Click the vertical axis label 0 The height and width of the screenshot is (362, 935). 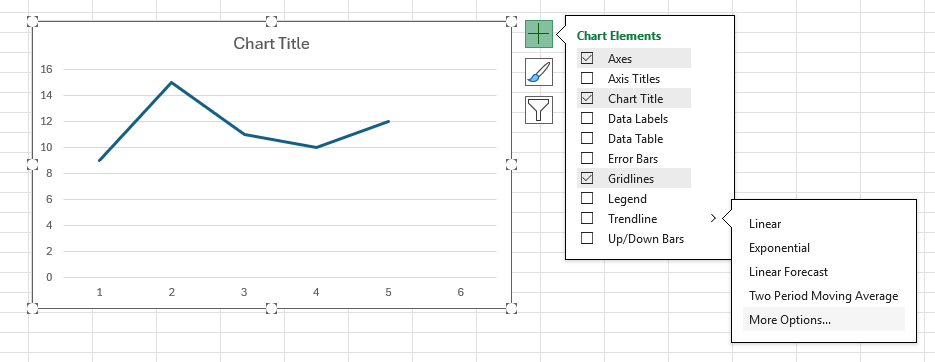click(x=49, y=277)
